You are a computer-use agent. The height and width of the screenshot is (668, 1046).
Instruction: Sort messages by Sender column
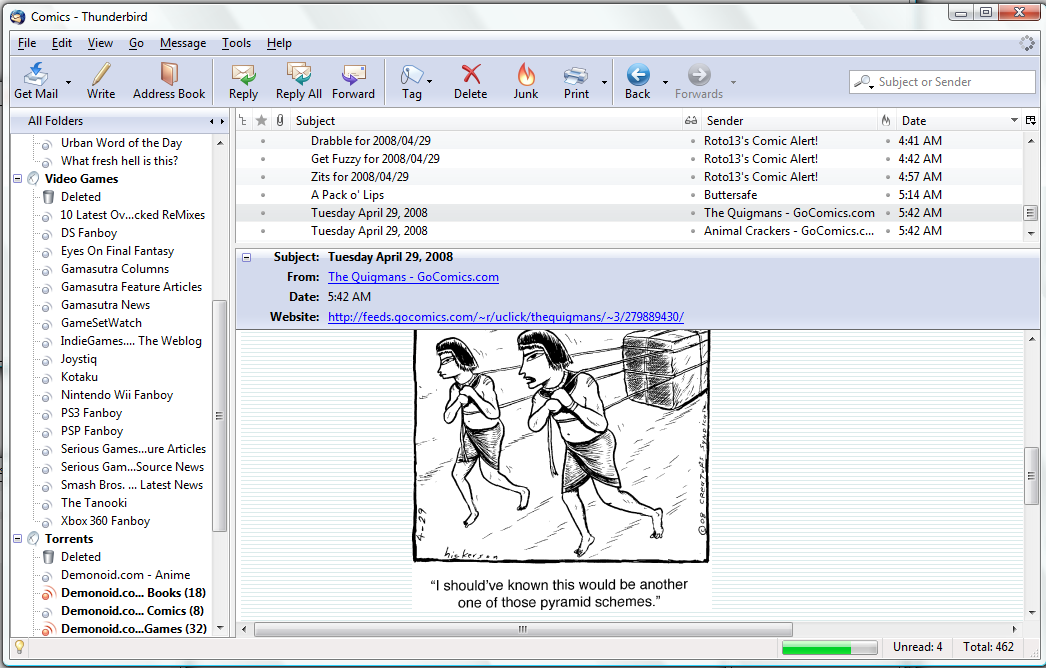789,120
